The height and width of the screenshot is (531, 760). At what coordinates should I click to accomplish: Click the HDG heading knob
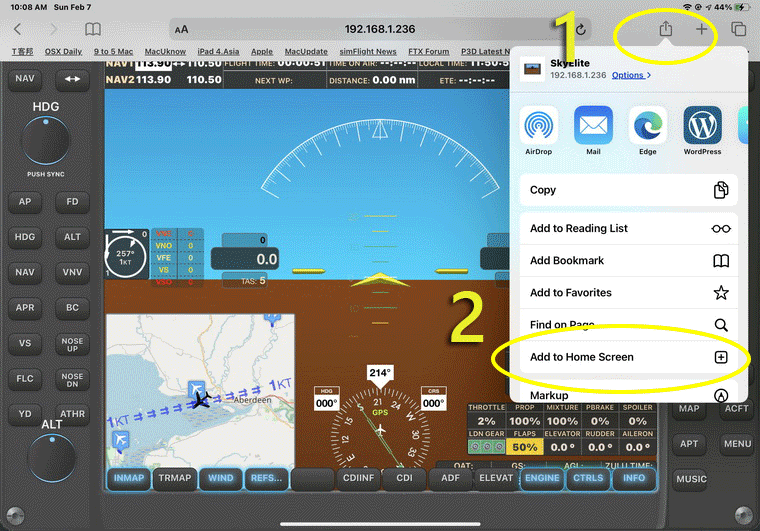click(x=45, y=140)
